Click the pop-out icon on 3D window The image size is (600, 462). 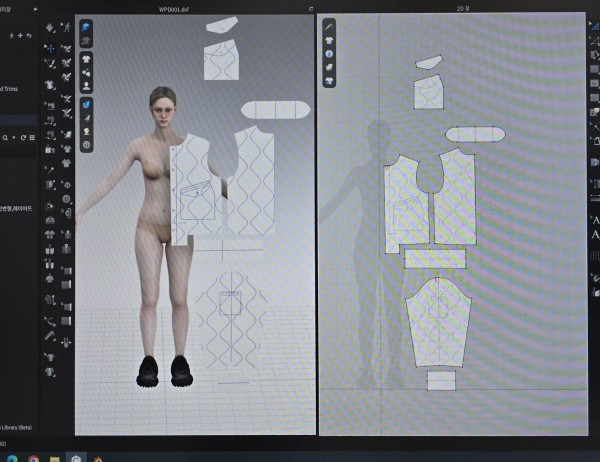[310, 8]
